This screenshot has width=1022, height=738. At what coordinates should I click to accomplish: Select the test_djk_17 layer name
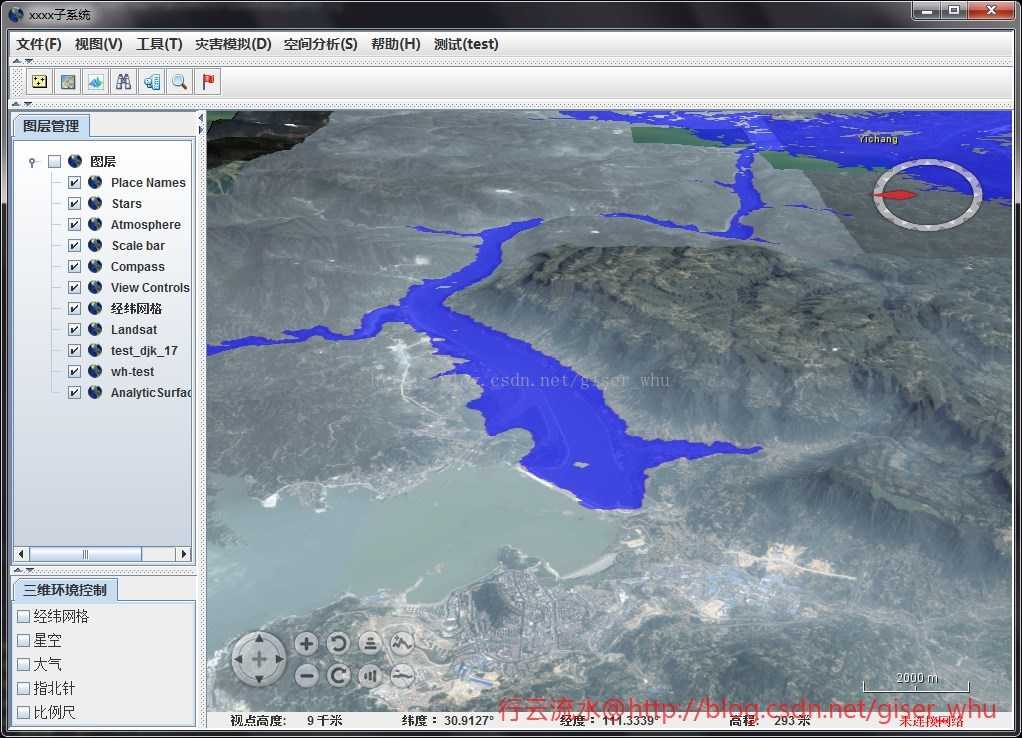(144, 351)
